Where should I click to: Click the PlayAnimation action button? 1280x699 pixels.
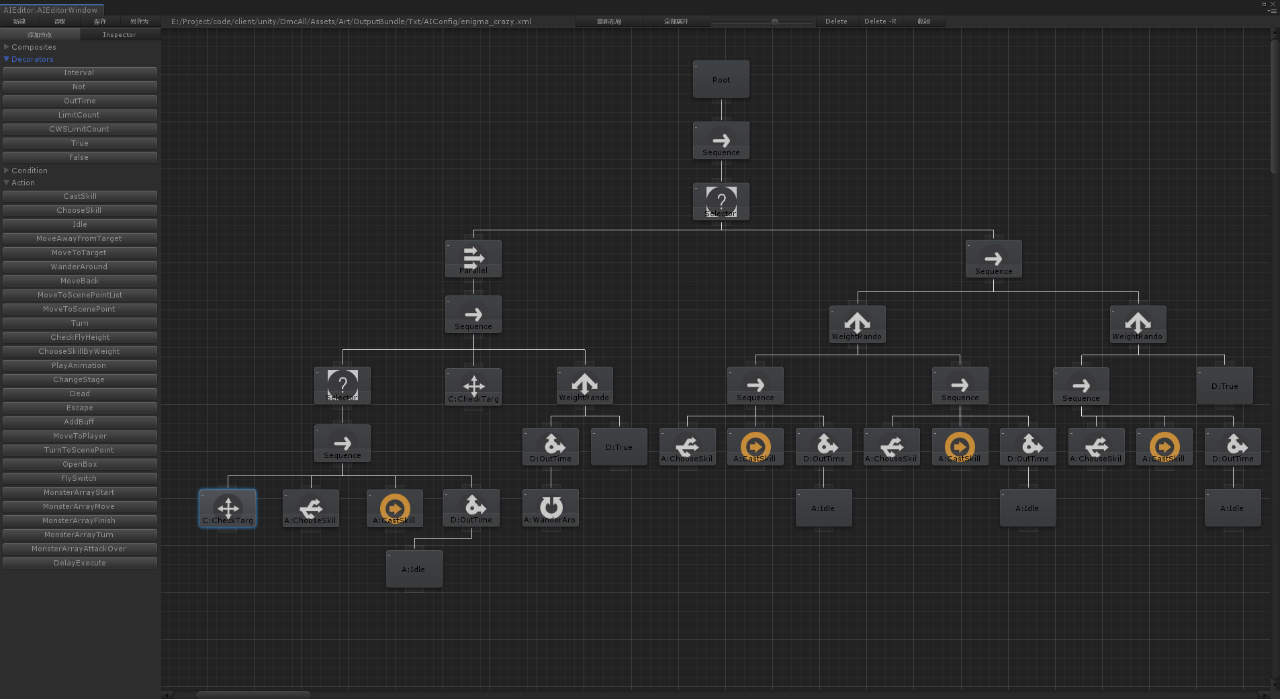coord(79,365)
